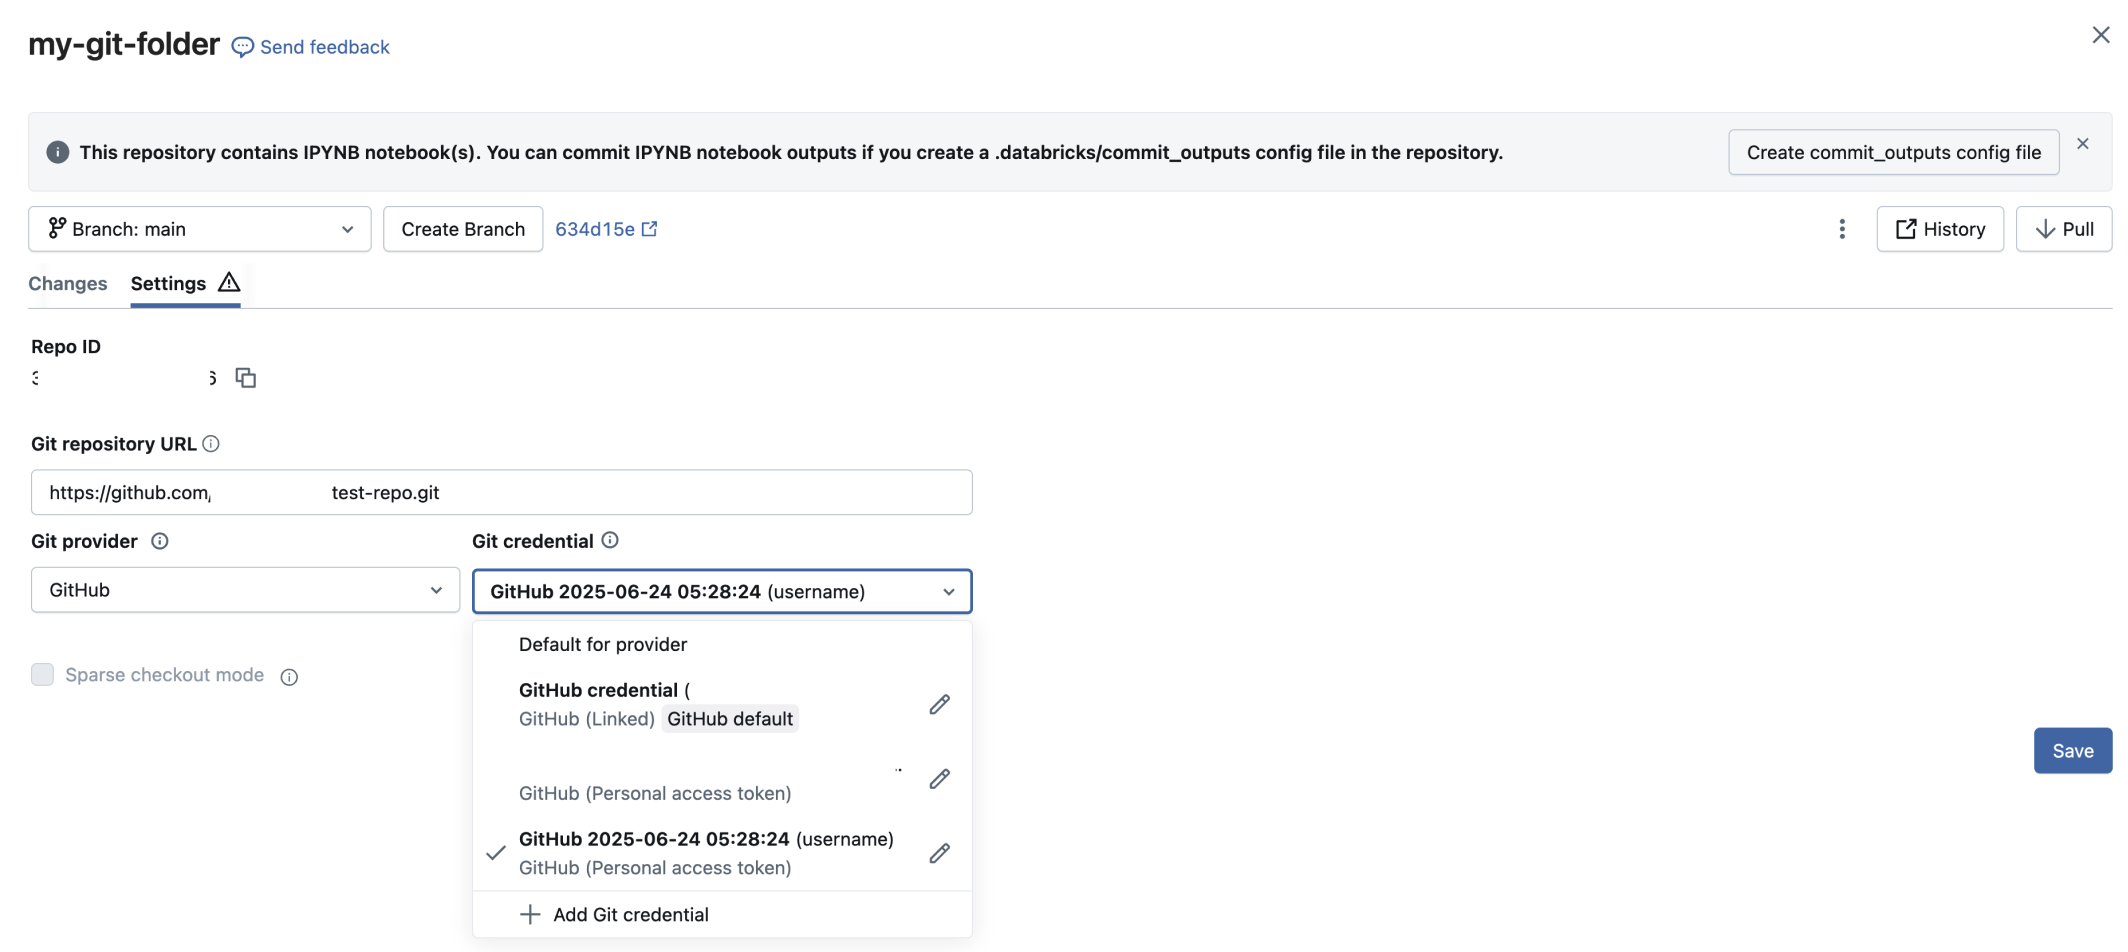Image resolution: width=2128 pixels, height=952 pixels.
Task: Add a new Git credential
Action: click(x=631, y=913)
